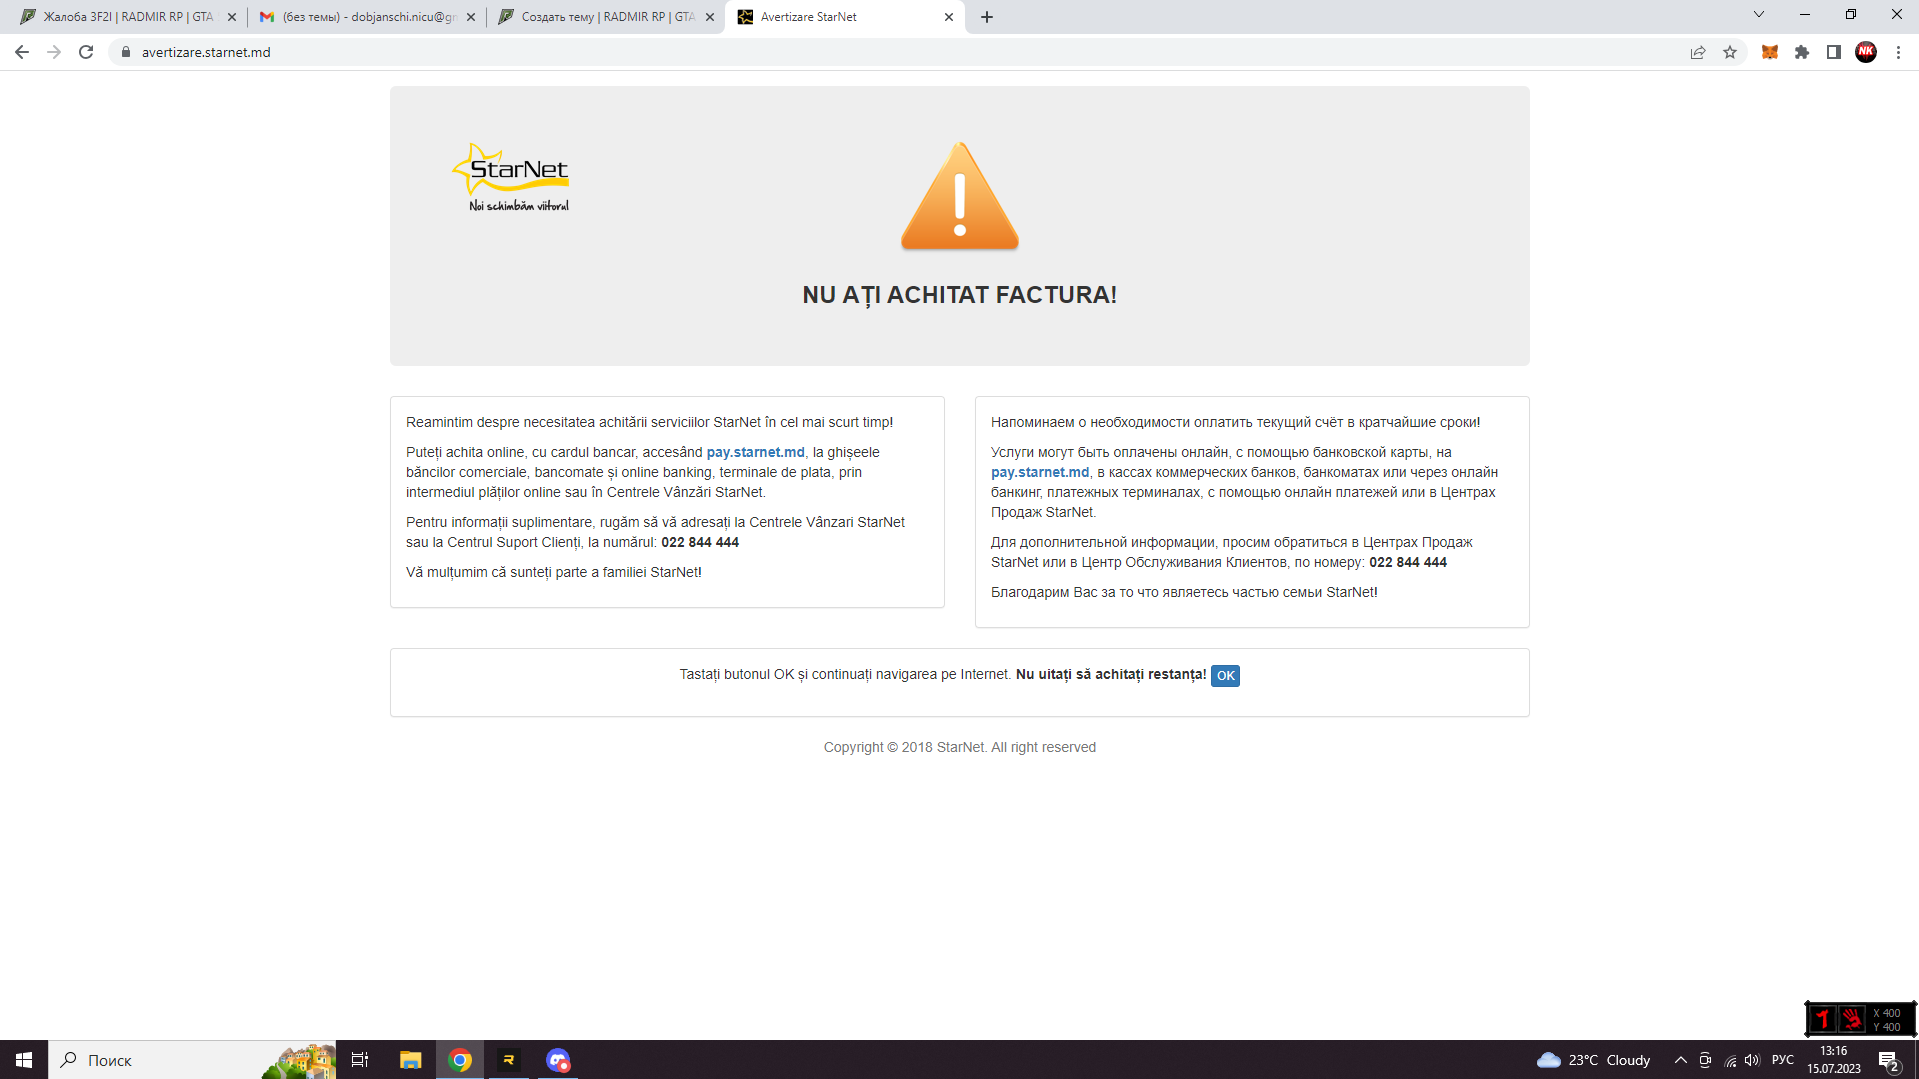The image size is (1919, 1079).
Task: Close the Создать тему tab
Action: (710, 17)
